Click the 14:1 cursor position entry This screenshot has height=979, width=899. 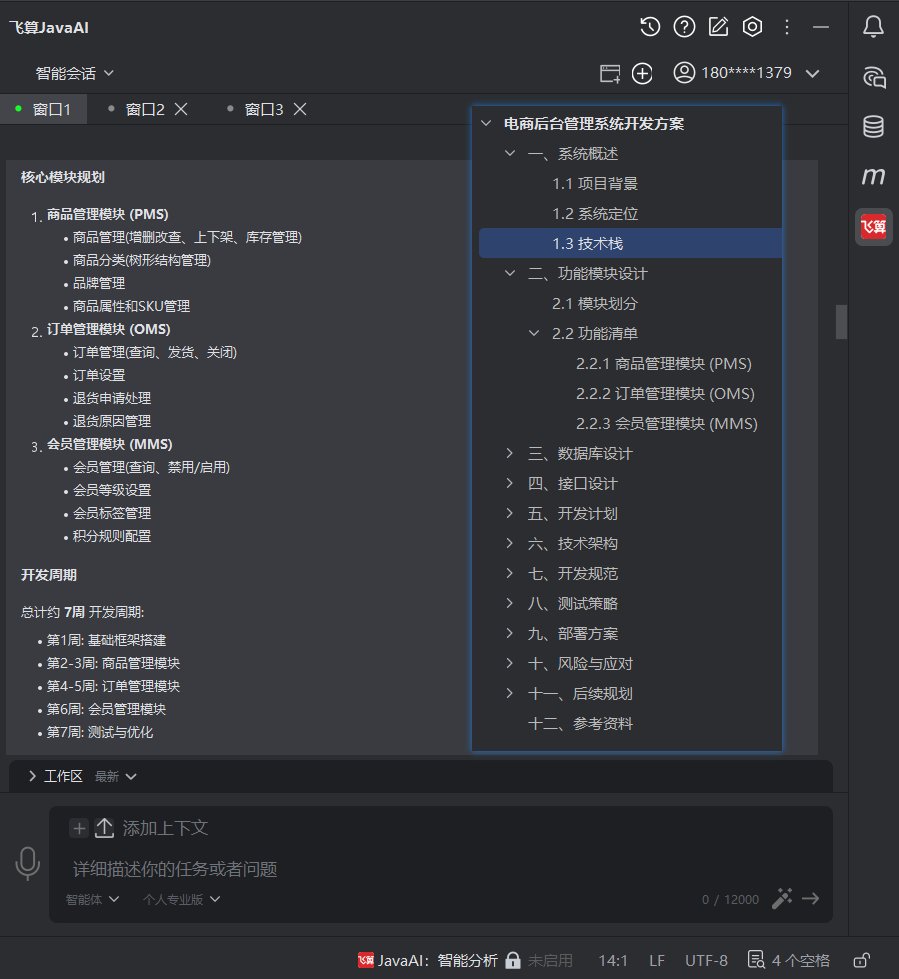click(x=612, y=960)
